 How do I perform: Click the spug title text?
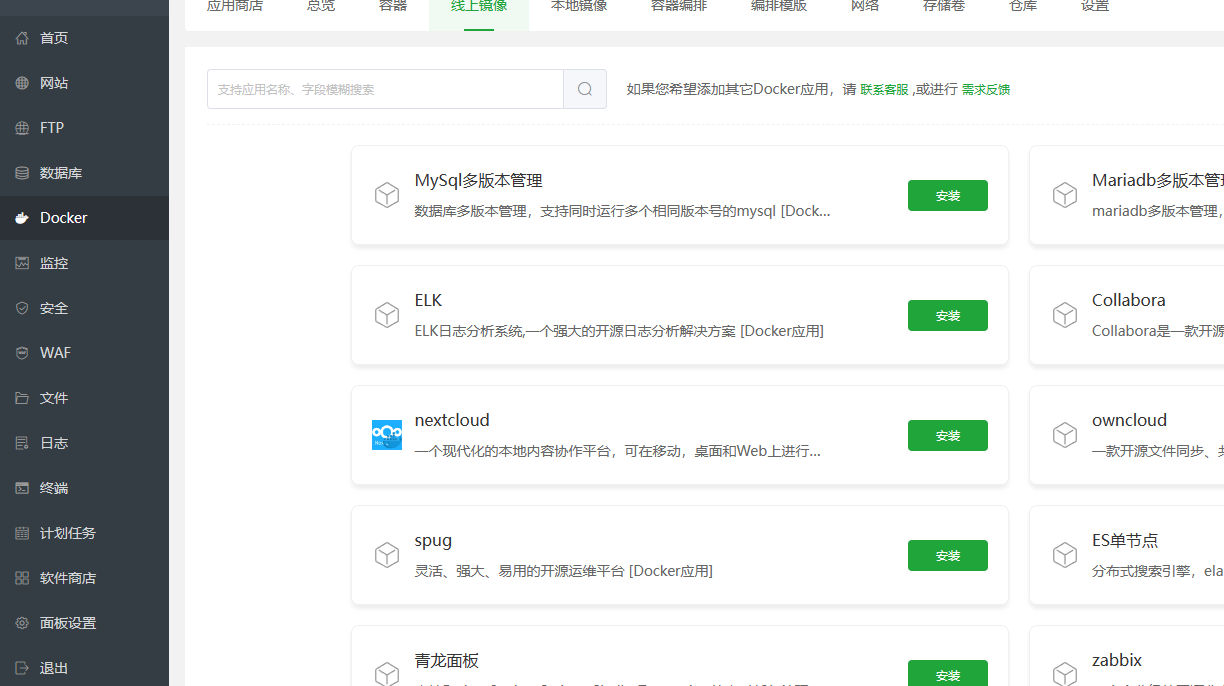pyautogui.click(x=433, y=540)
